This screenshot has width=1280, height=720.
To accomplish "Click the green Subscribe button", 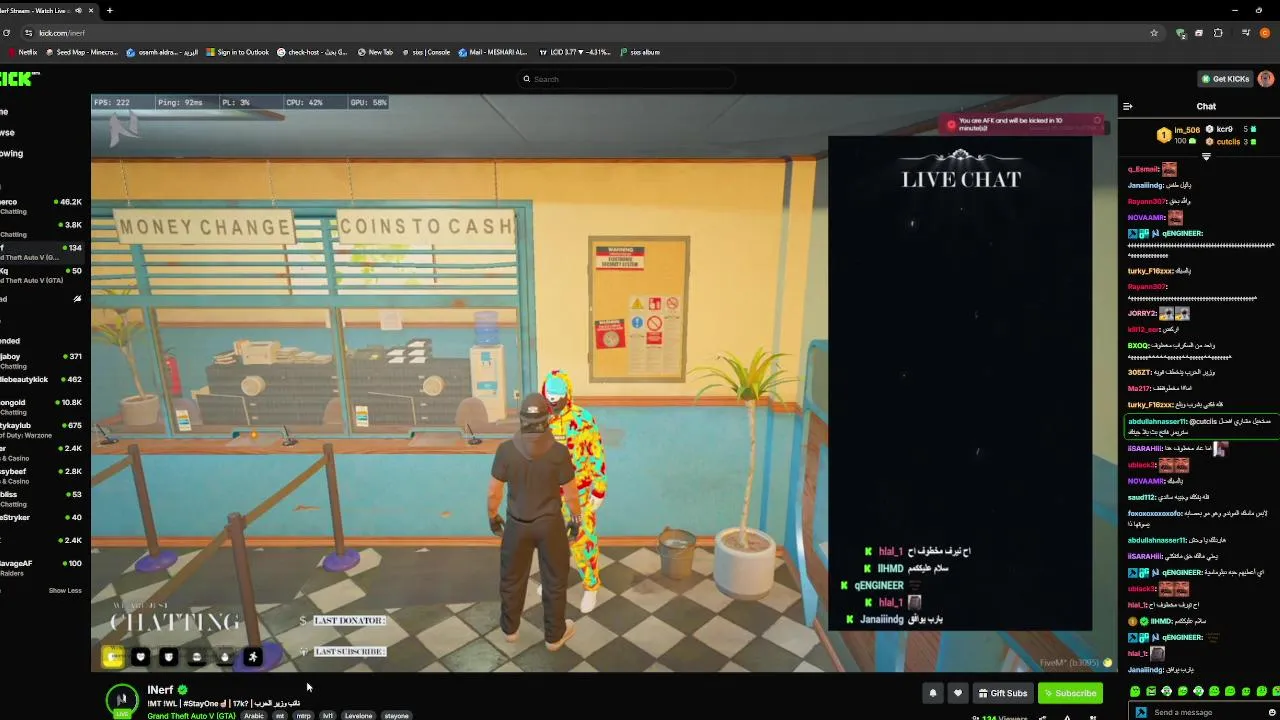I will [1070, 693].
